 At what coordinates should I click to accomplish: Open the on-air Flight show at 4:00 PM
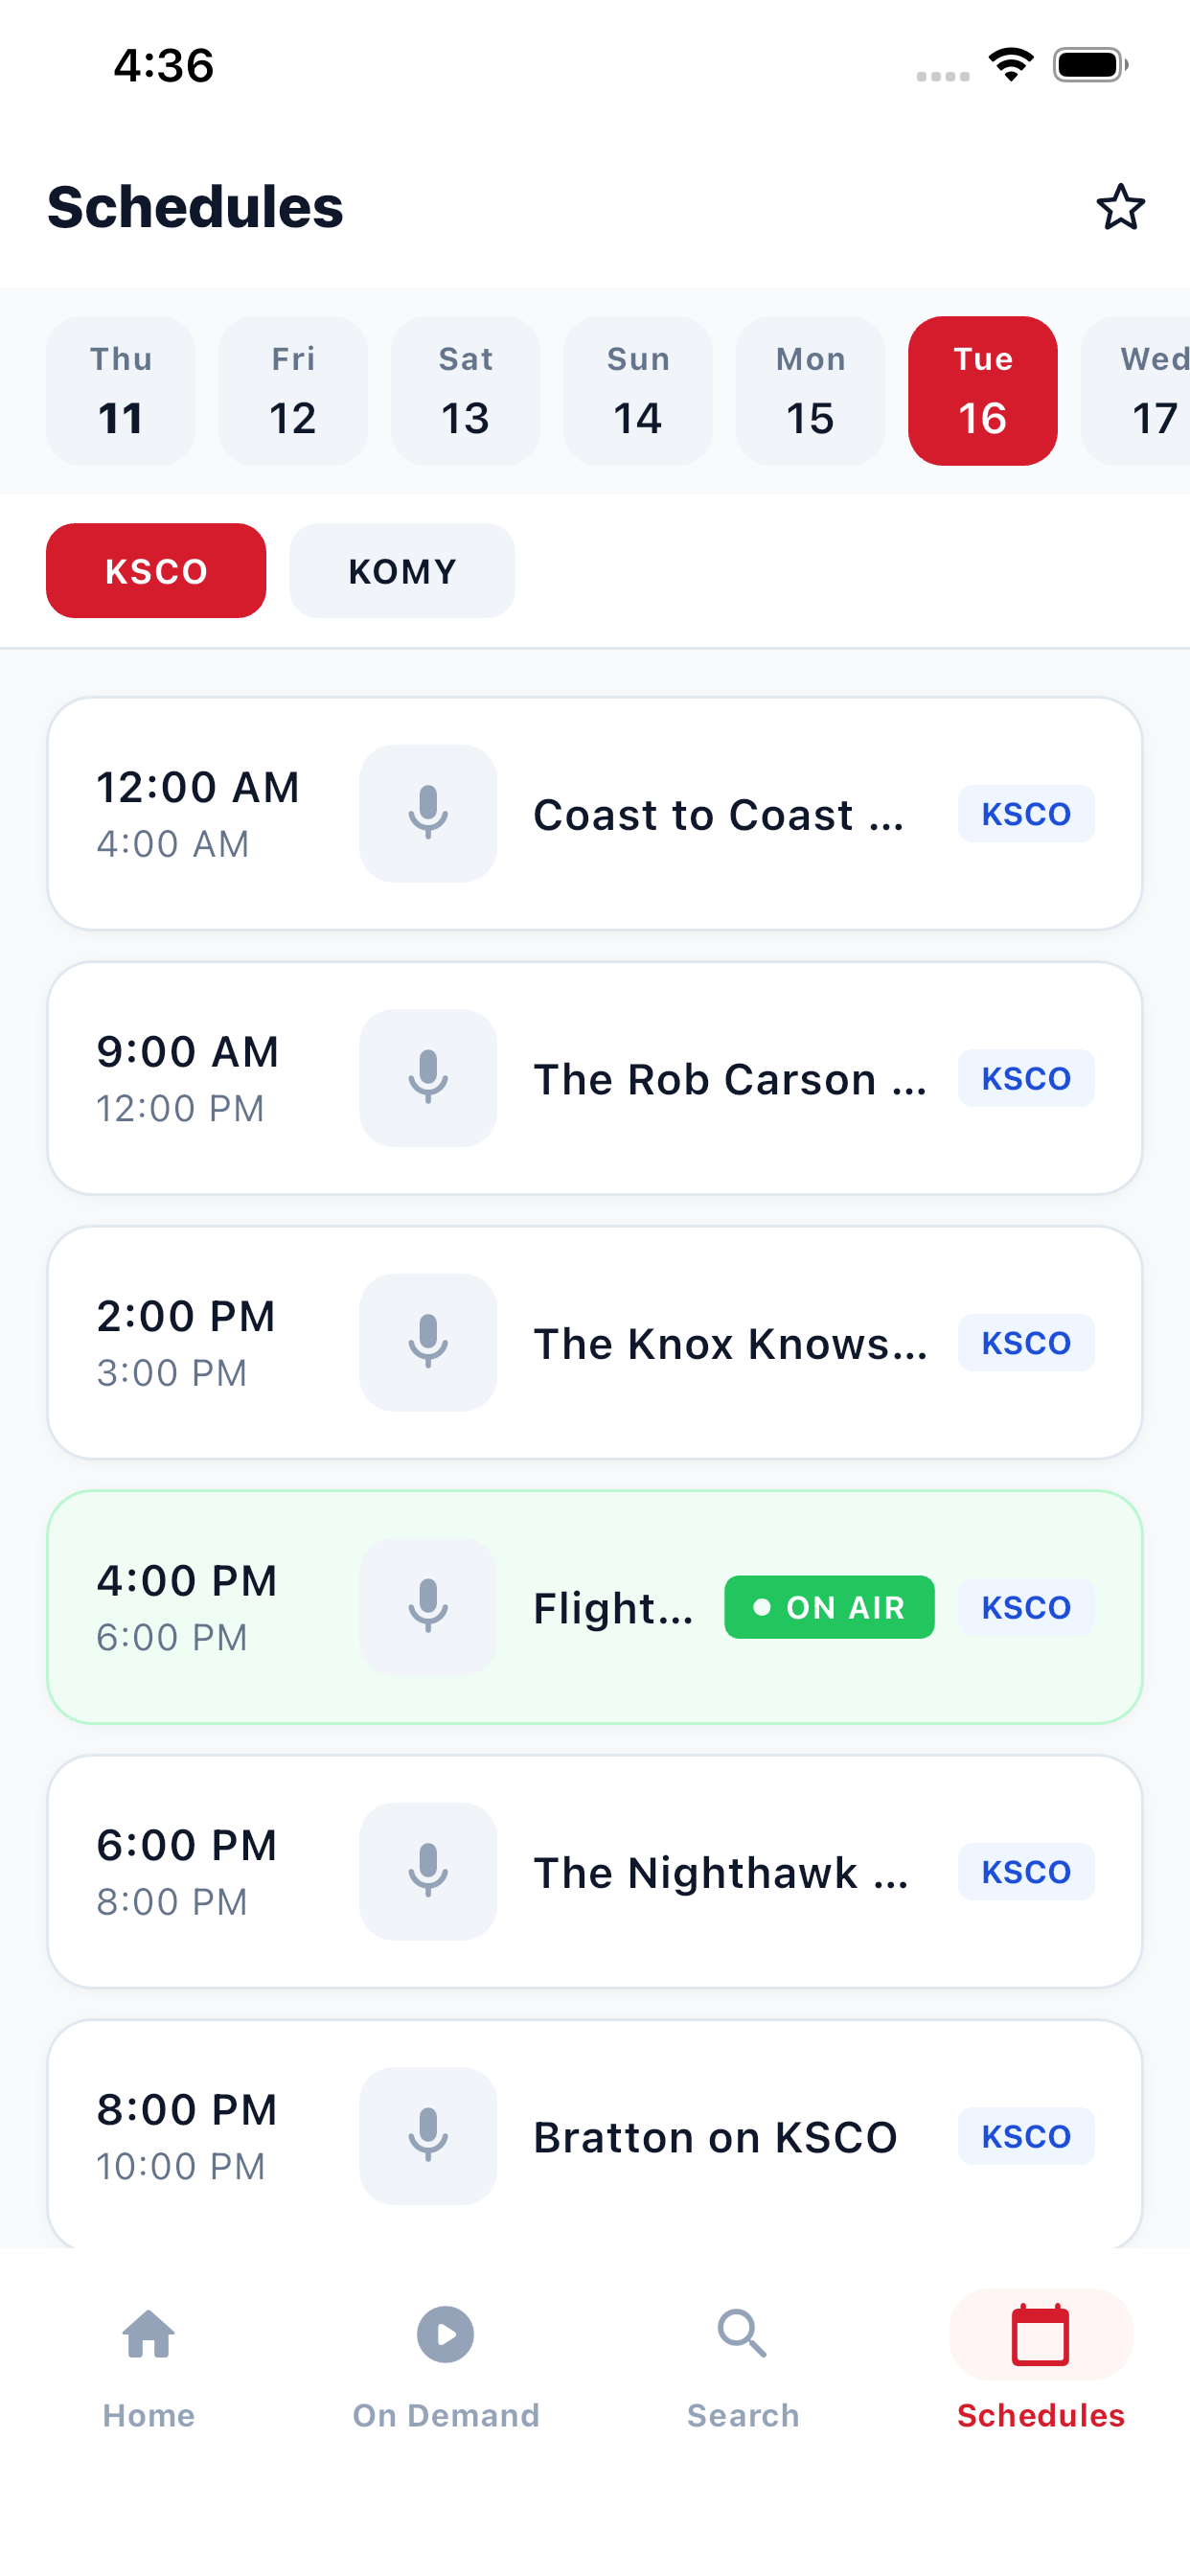pos(595,1607)
